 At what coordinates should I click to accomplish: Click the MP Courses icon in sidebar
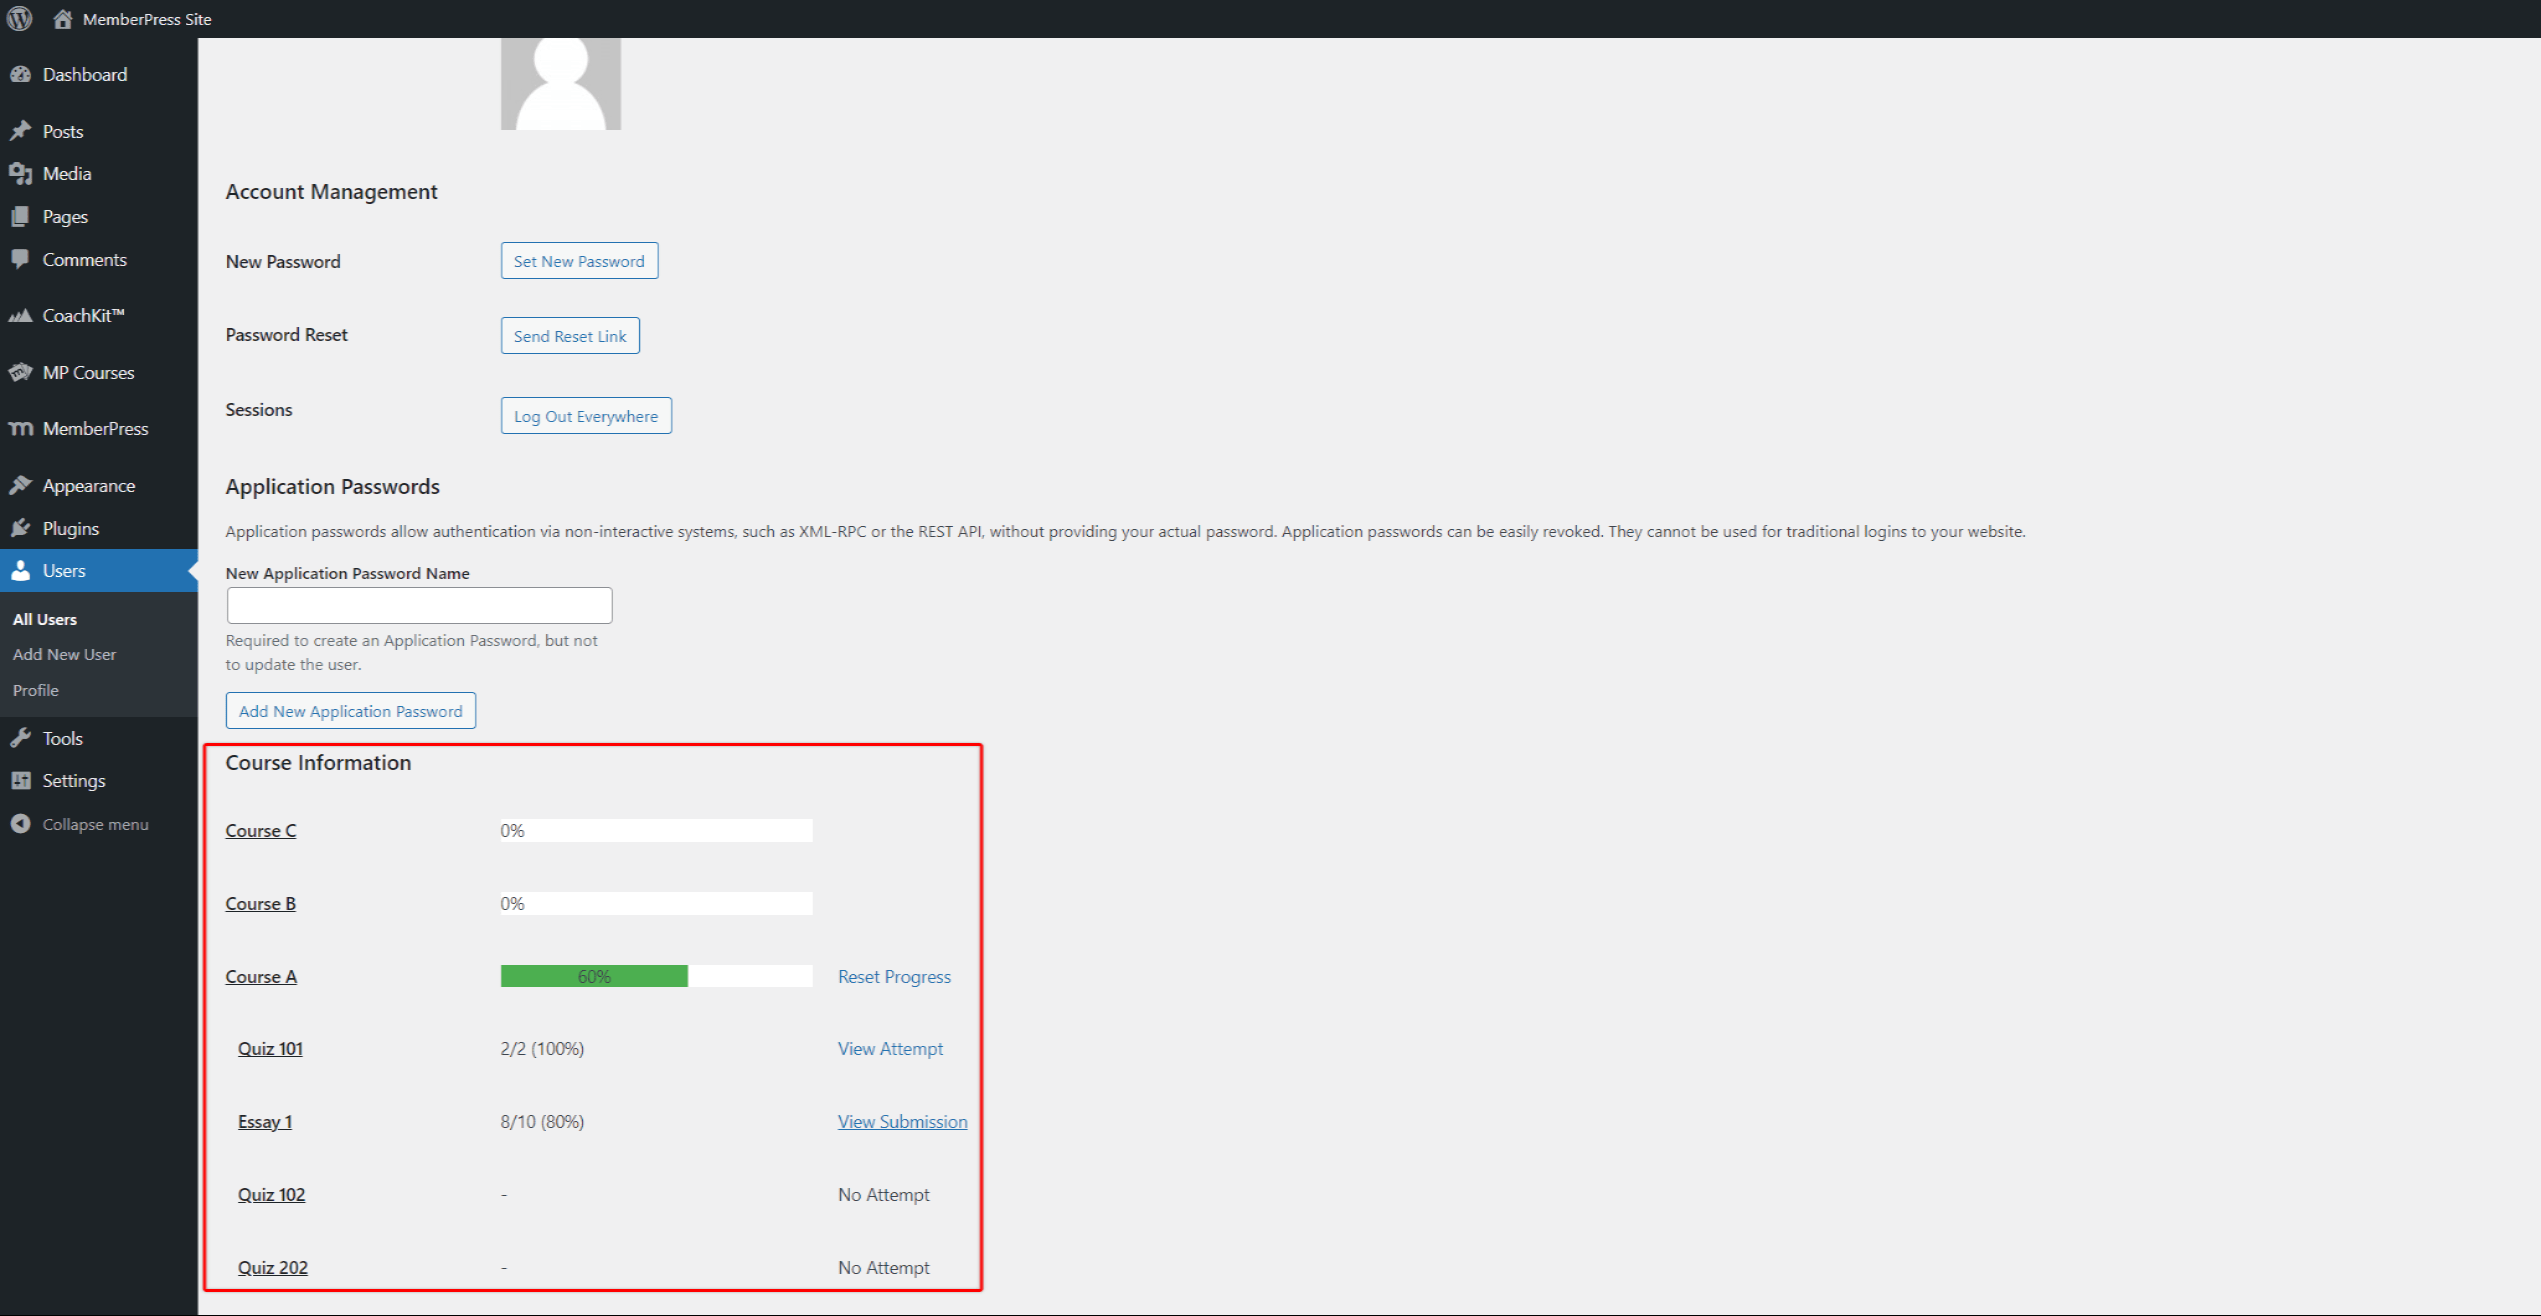click(x=23, y=371)
